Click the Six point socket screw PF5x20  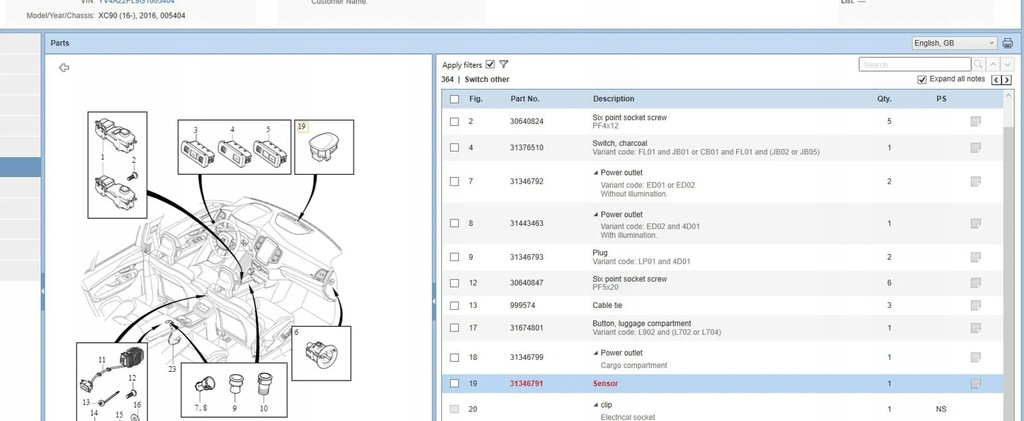pyautogui.click(x=630, y=283)
